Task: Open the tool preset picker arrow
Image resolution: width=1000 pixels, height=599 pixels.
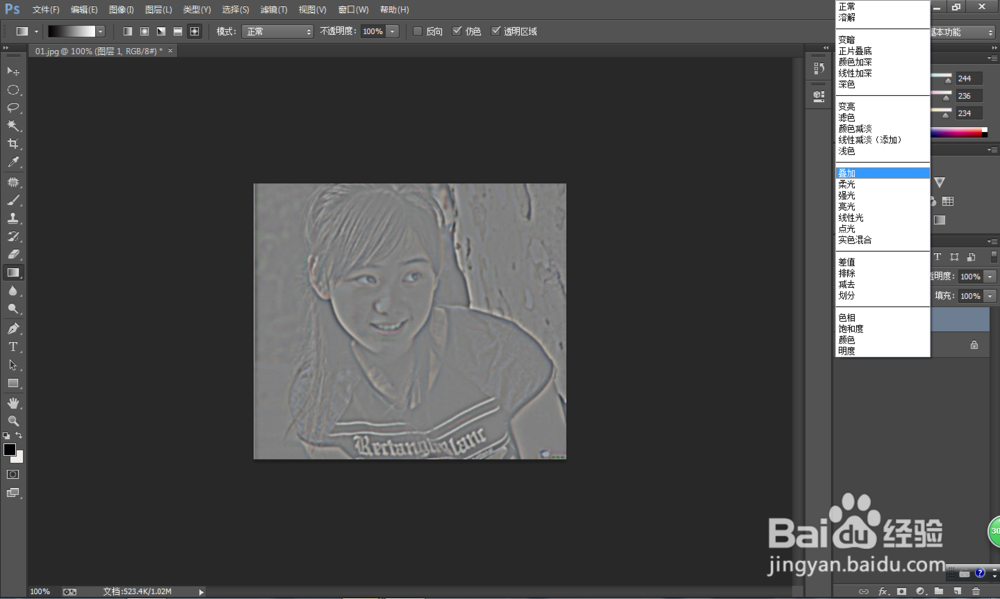Action: (36, 31)
